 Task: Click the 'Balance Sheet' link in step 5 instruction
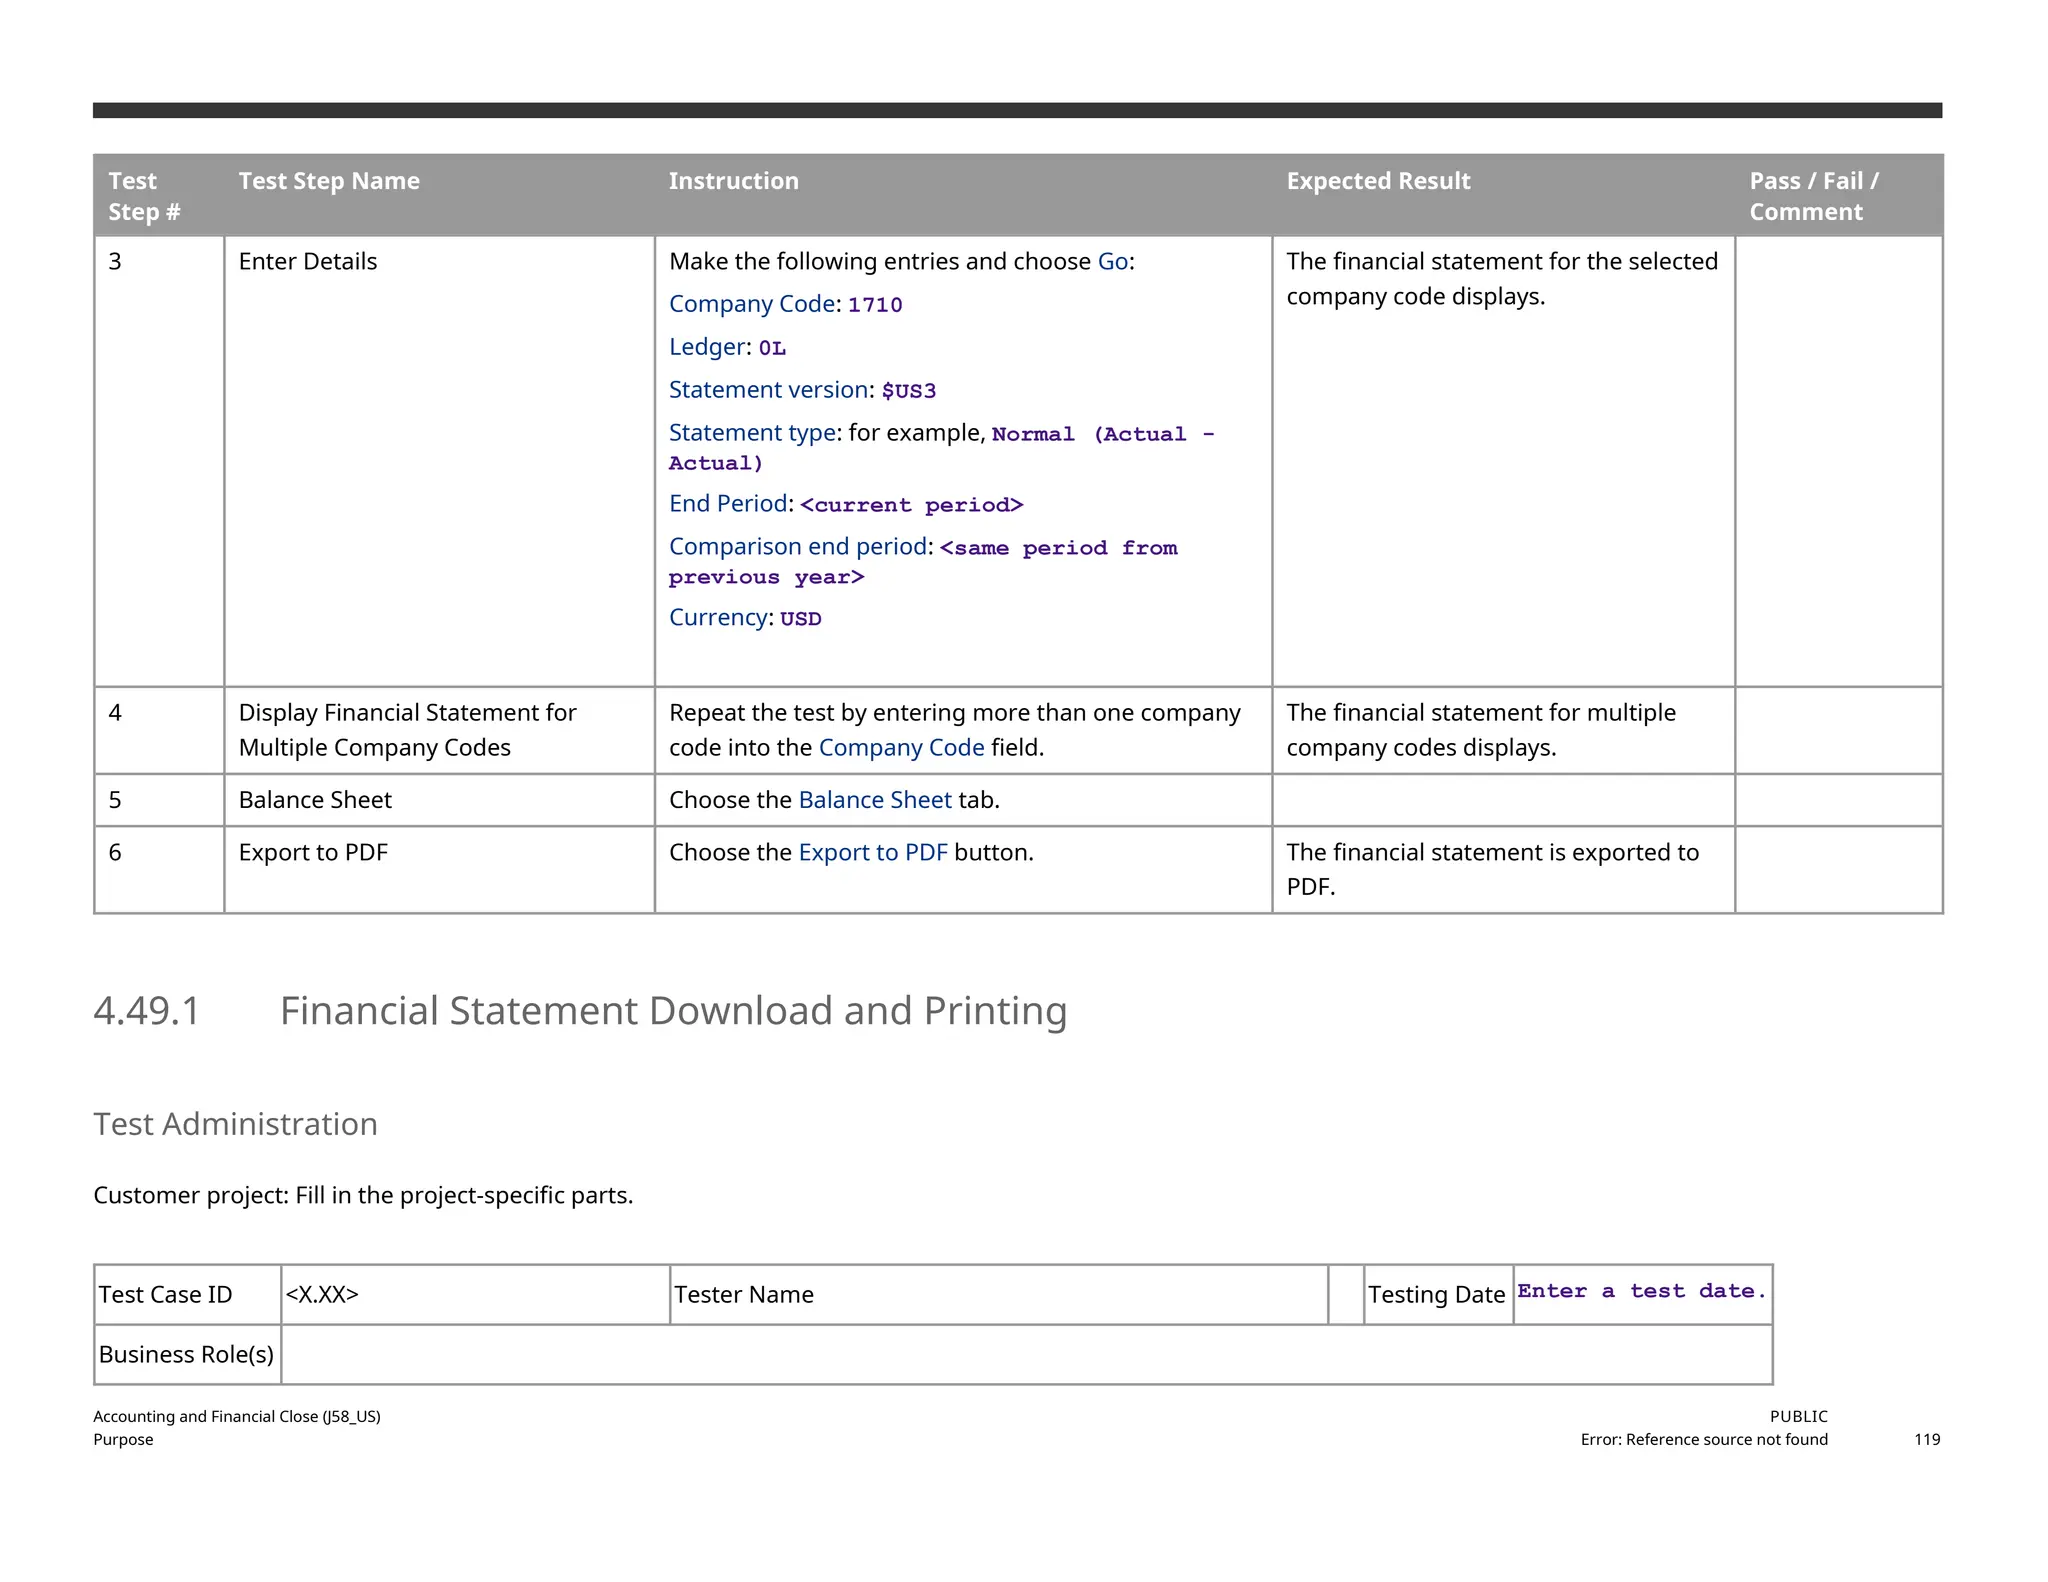point(874,800)
